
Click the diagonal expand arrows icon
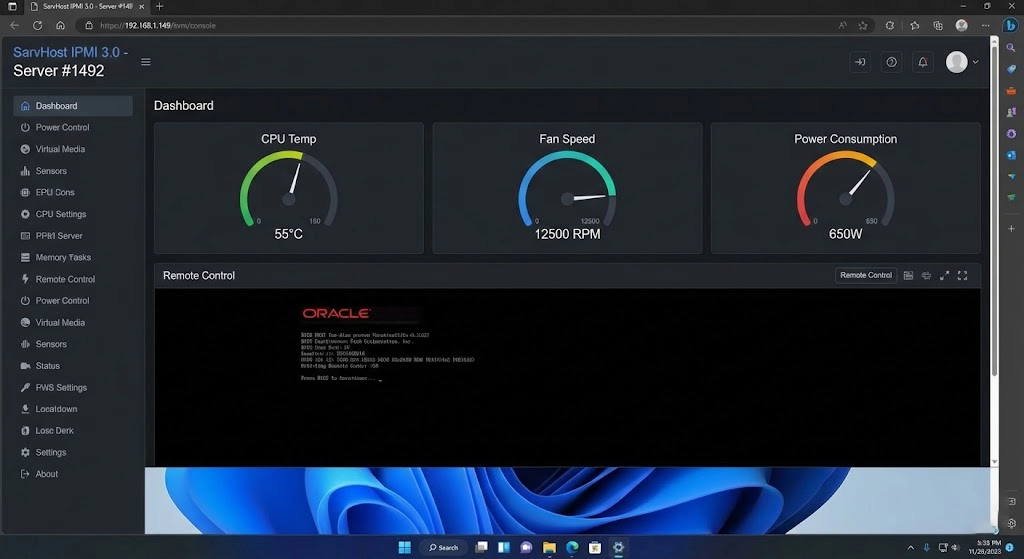click(944, 276)
